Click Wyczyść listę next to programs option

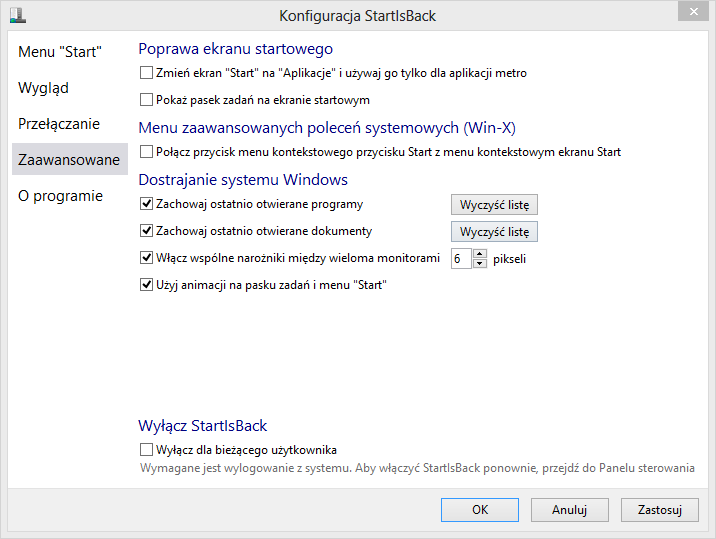pos(494,205)
